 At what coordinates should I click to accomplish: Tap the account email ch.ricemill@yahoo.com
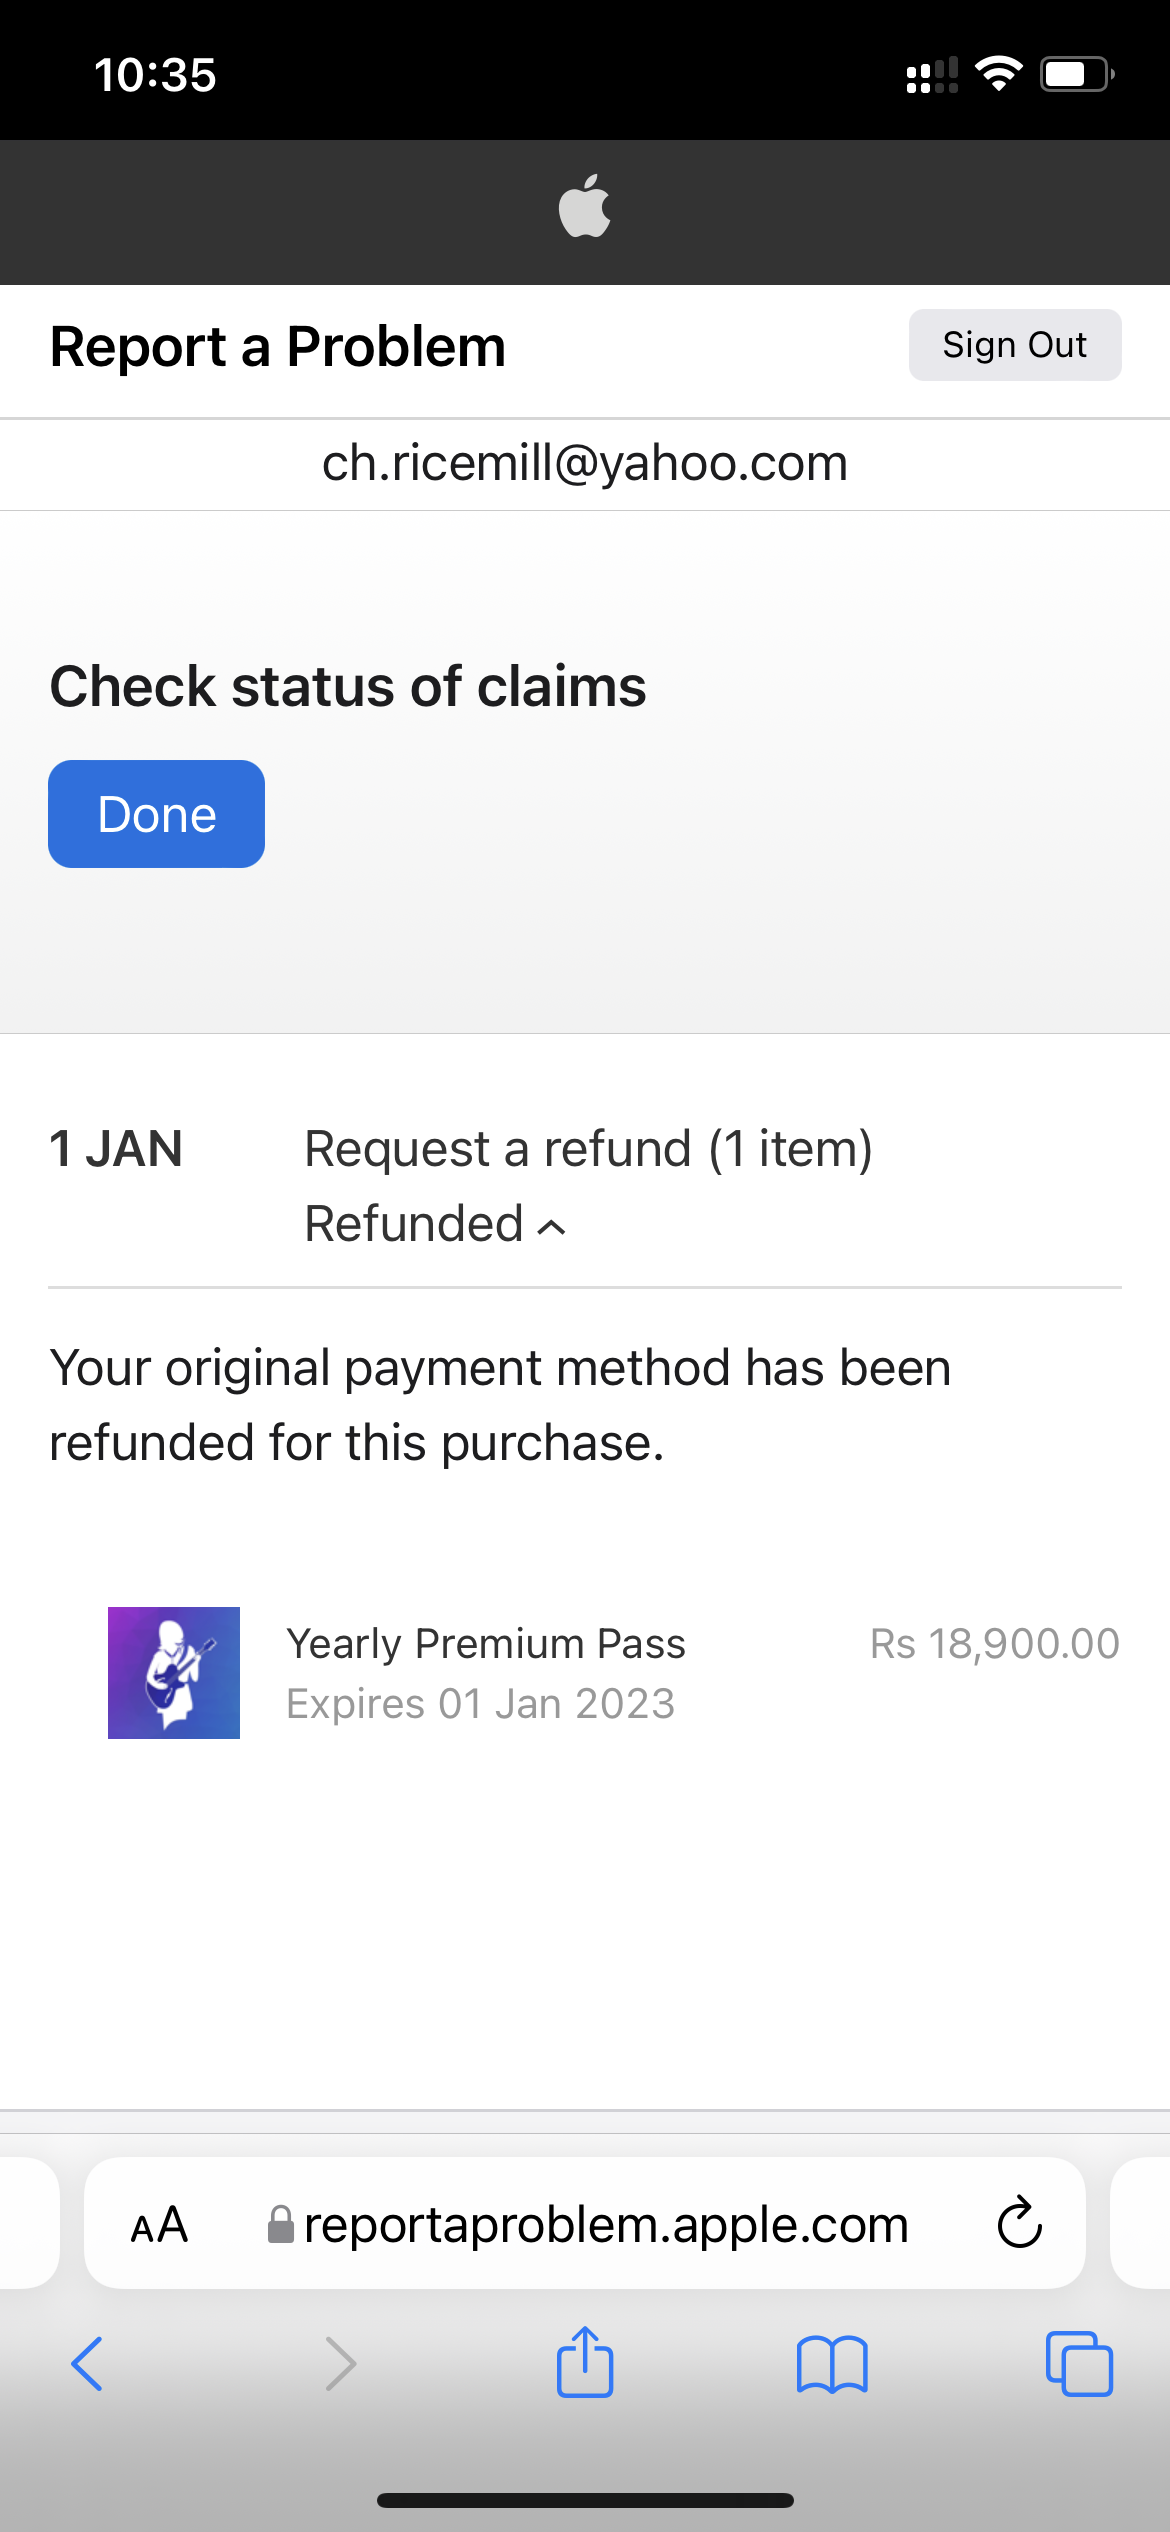click(585, 463)
